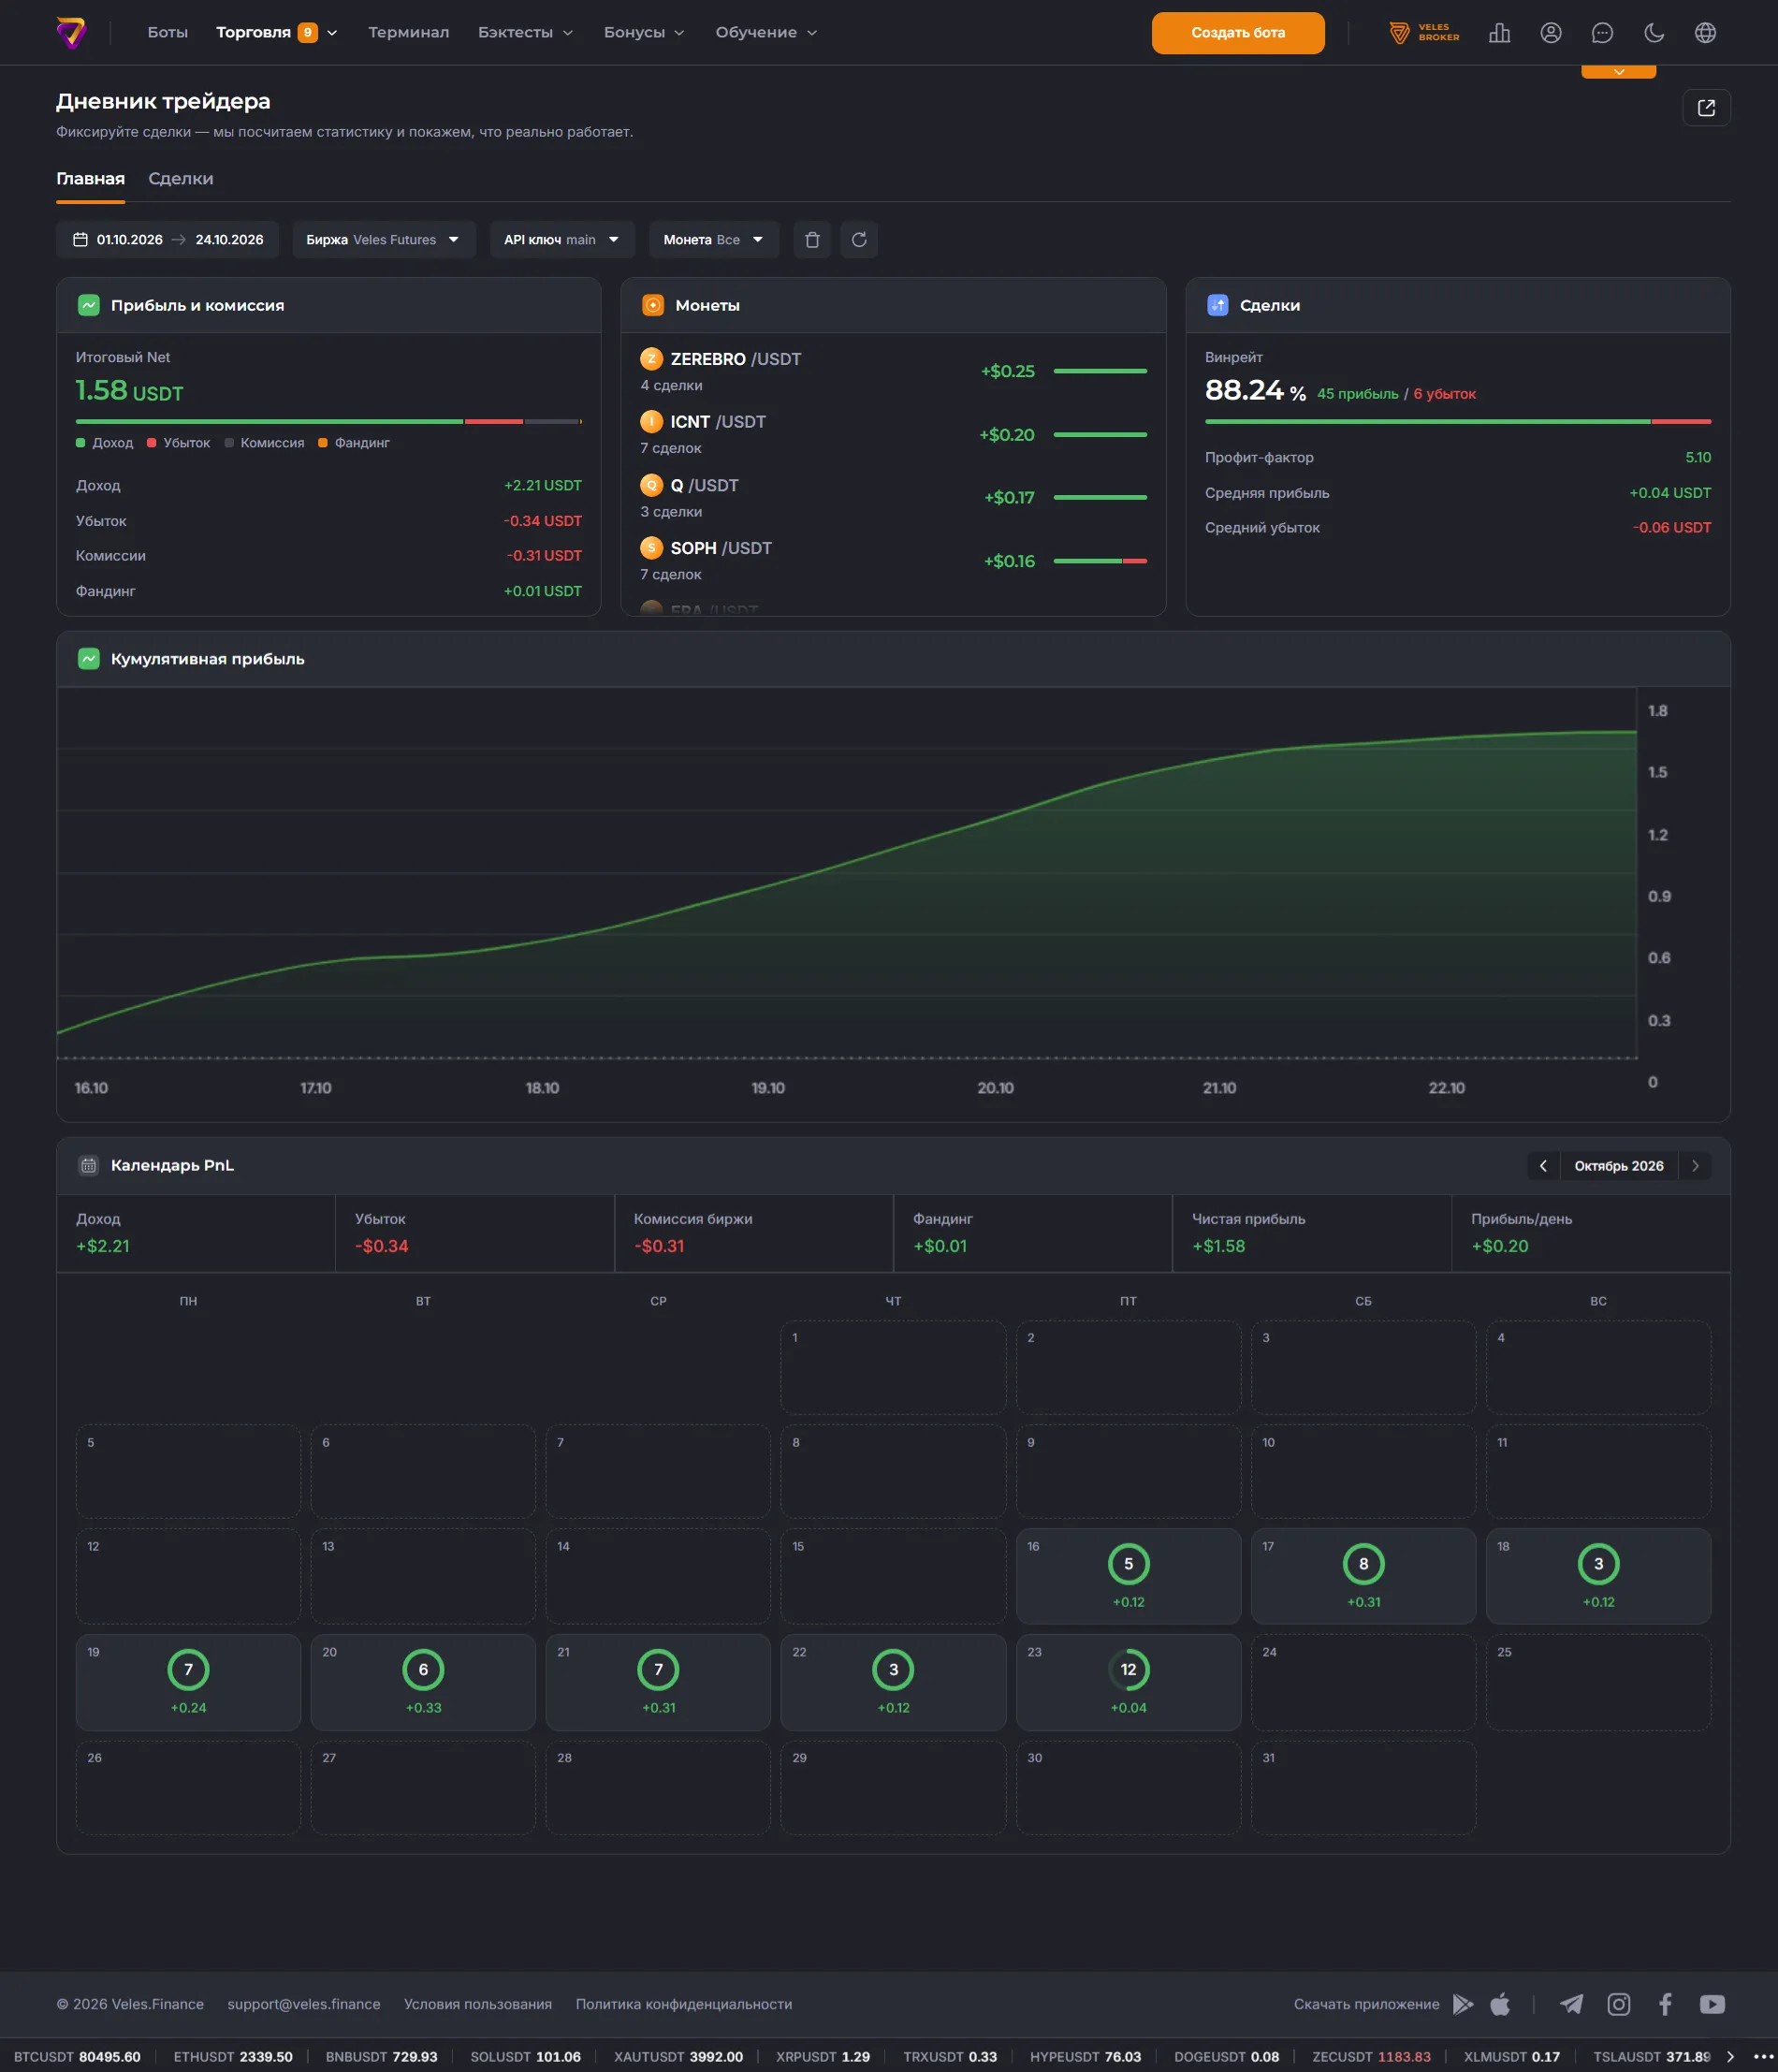Viewport: 1778px width, 2072px height.
Task: Refresh the diary data icon
Action: [x=858, y=240]
